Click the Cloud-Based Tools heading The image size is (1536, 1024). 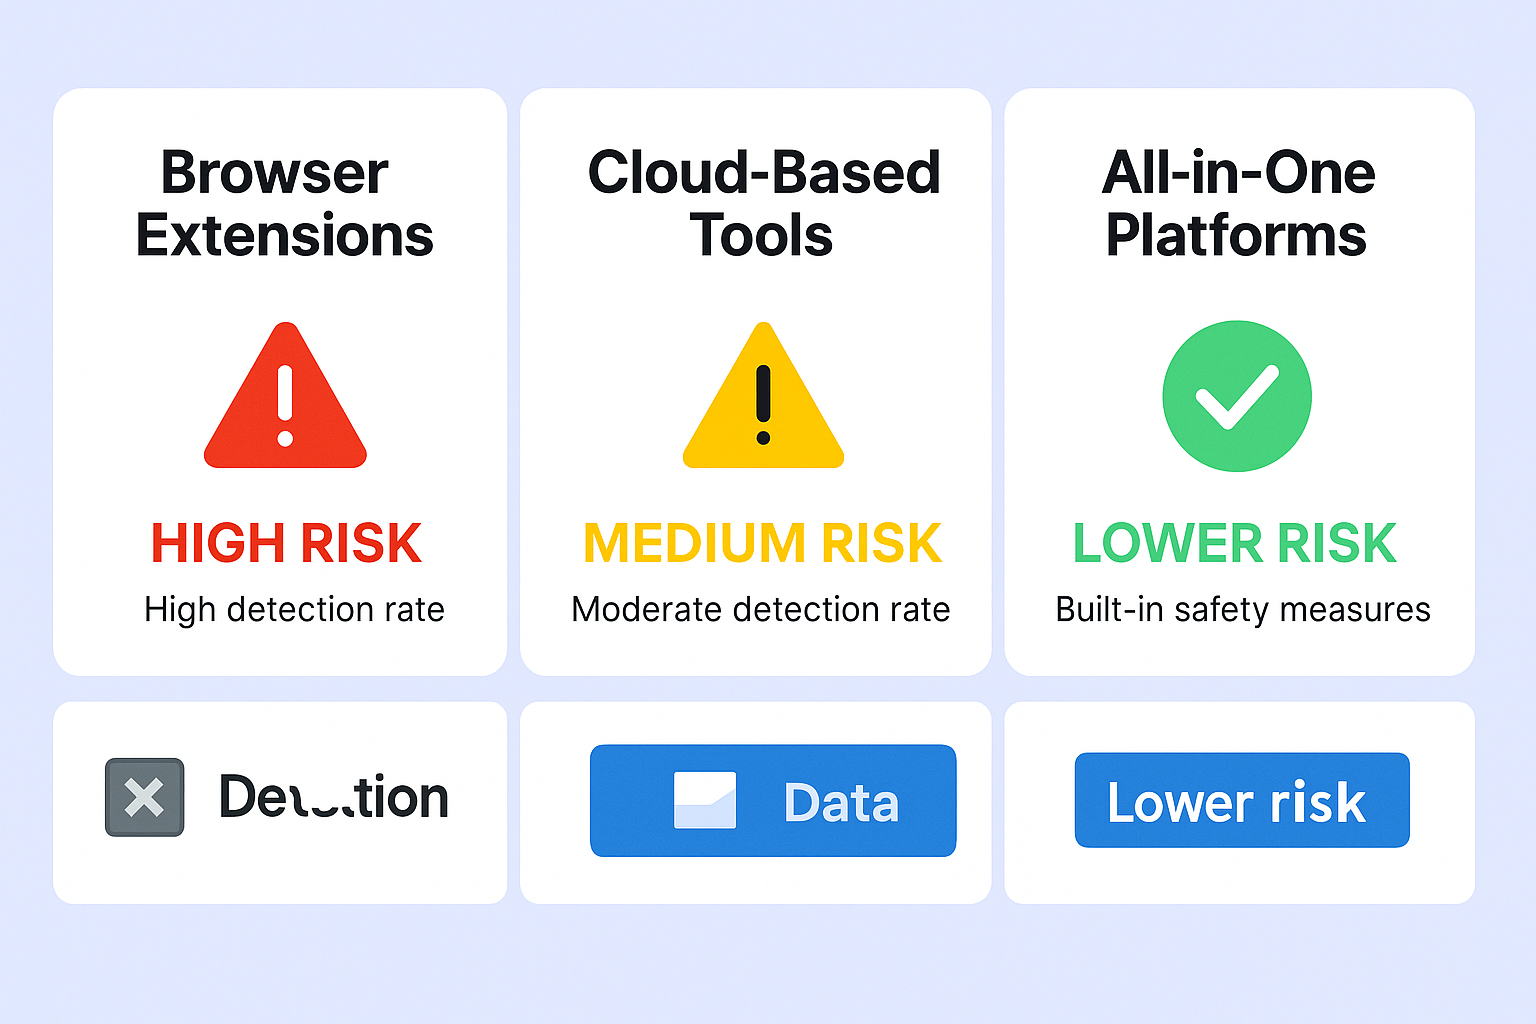pos(763,204)
